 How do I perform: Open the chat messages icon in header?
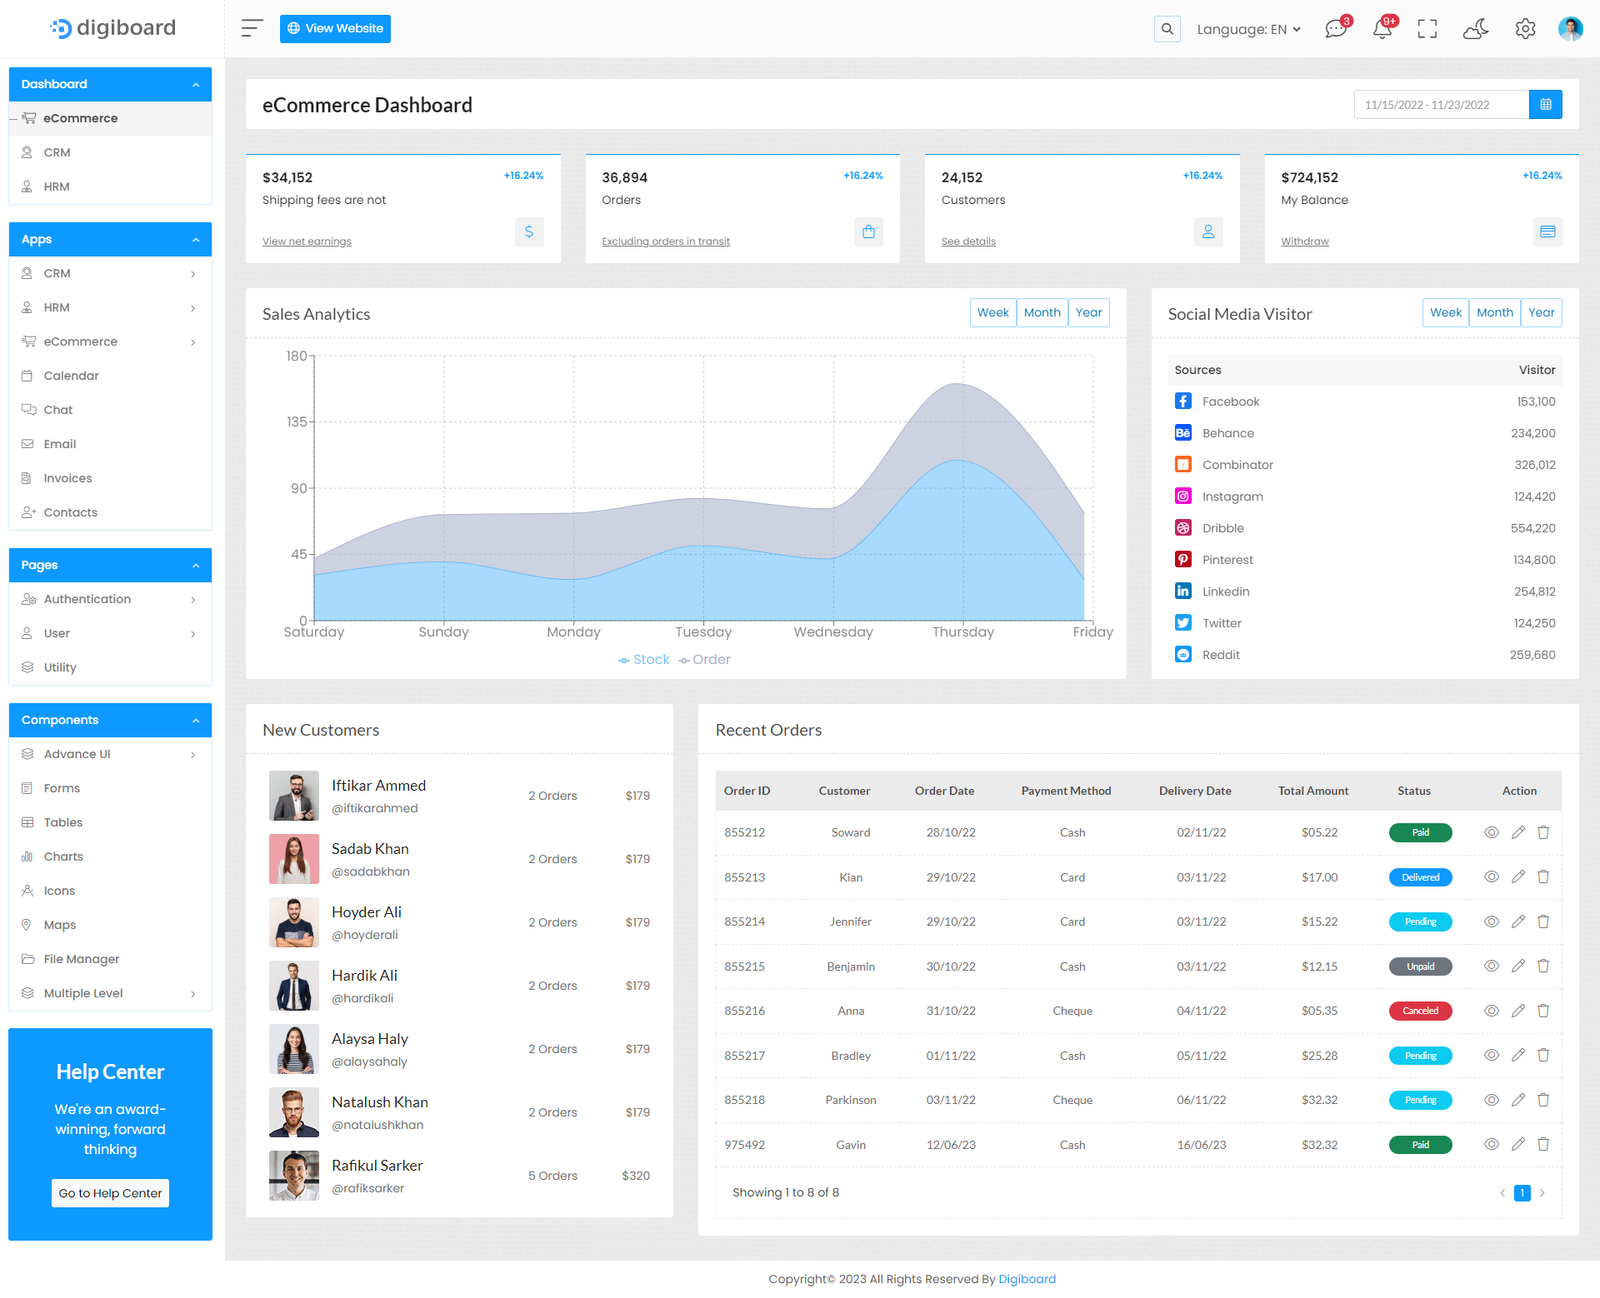click(x=1336, y=29)
